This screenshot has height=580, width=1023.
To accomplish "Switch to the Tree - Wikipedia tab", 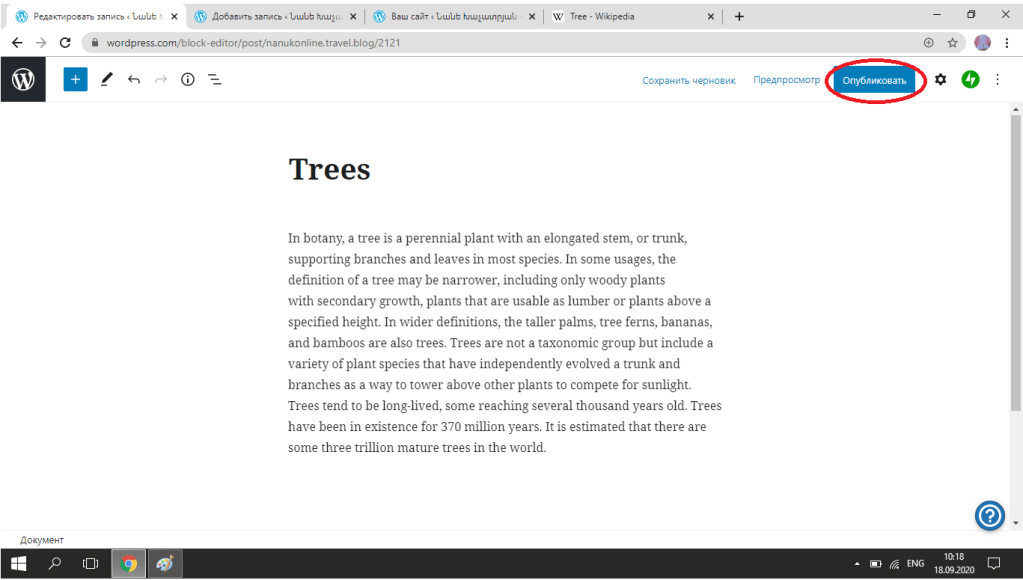I will [630, 17].
